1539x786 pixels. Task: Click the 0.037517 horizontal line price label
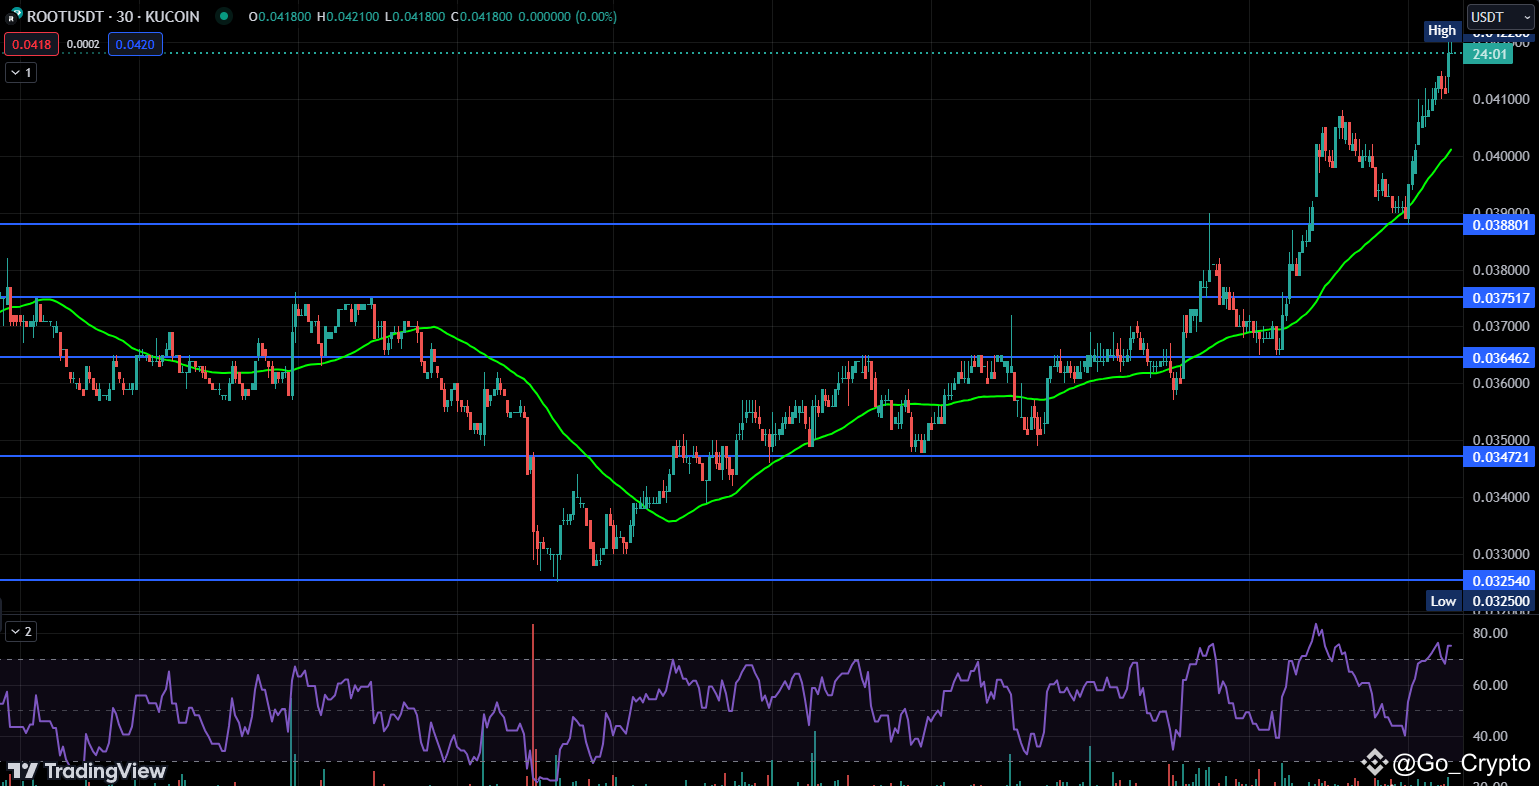[x=1501, y=298]
